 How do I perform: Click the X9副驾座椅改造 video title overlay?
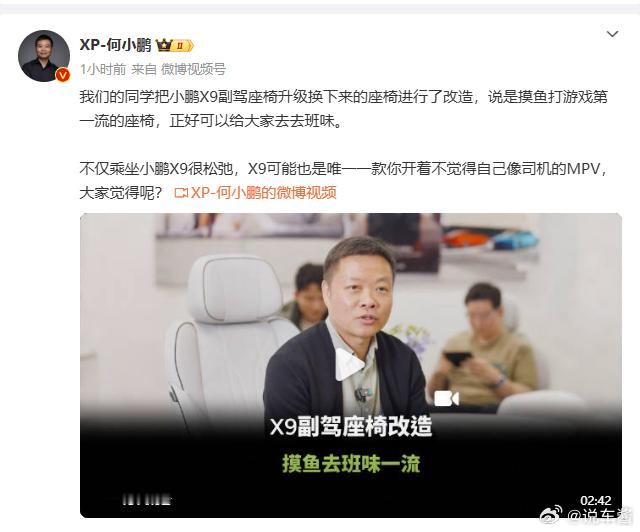coord(351,427)
